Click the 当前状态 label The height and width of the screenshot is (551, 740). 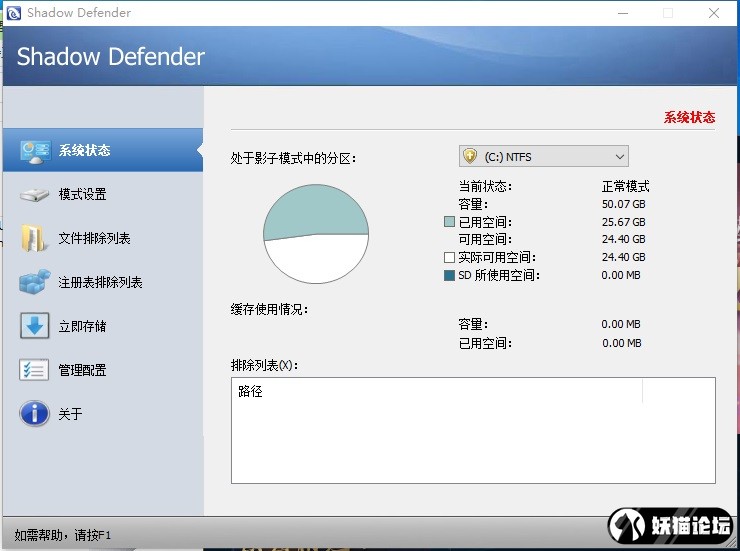tap(485, 186)
